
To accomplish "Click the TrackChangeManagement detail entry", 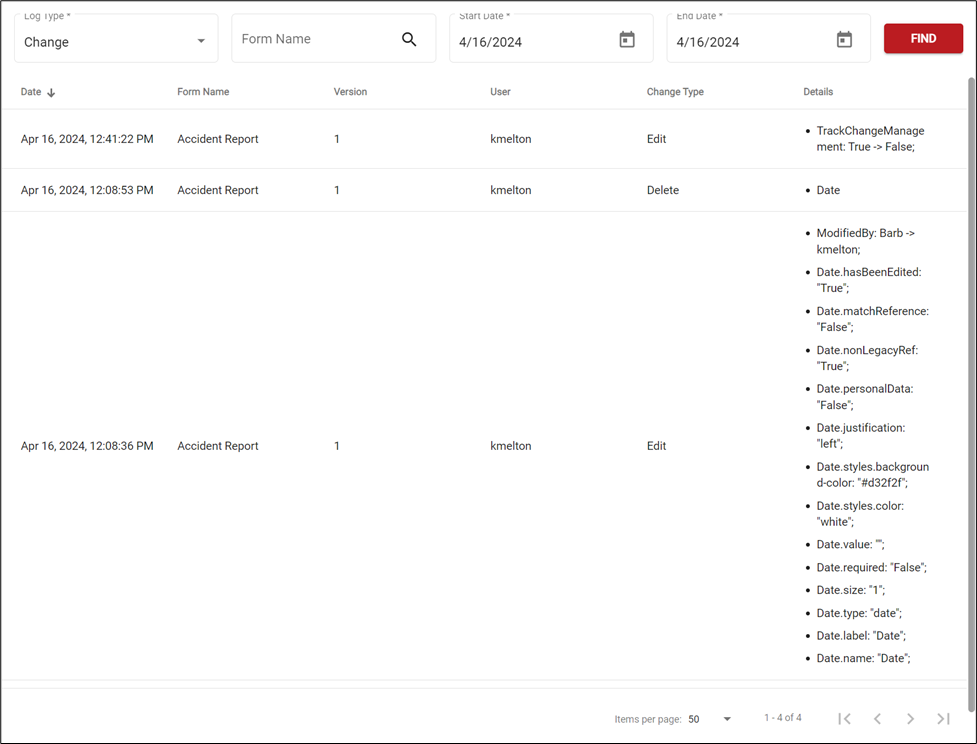I will (870, 139).
